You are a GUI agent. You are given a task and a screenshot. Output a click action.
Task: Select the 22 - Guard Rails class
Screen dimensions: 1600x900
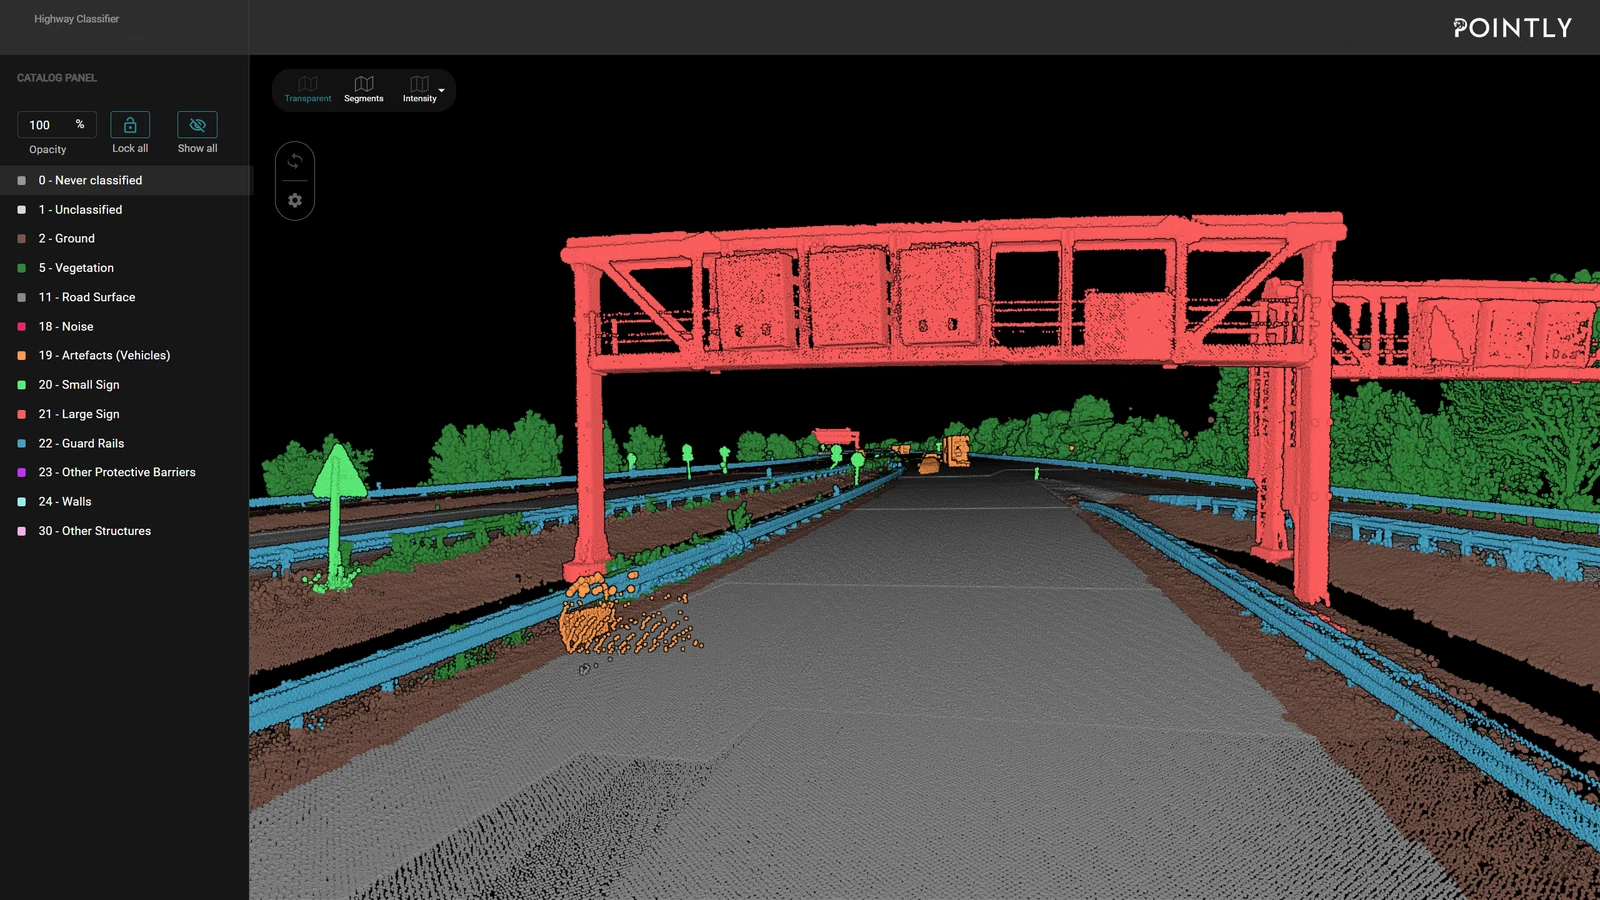tap(126, 443)
